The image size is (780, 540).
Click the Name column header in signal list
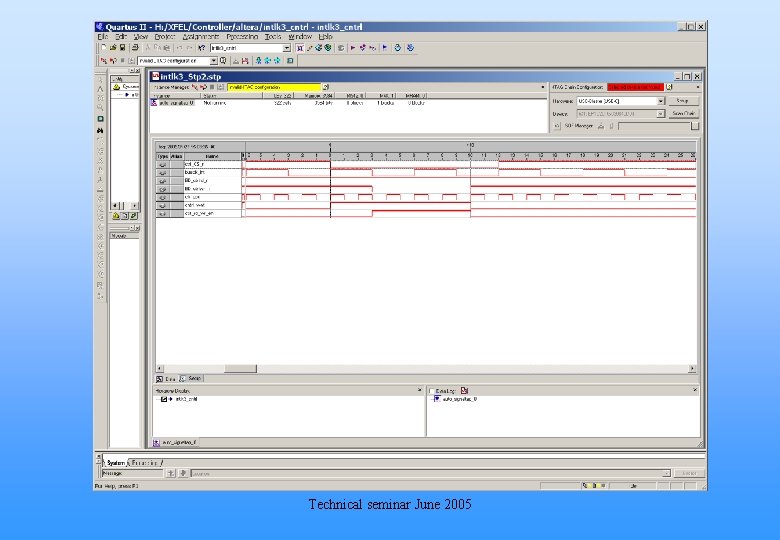[212, 156]
